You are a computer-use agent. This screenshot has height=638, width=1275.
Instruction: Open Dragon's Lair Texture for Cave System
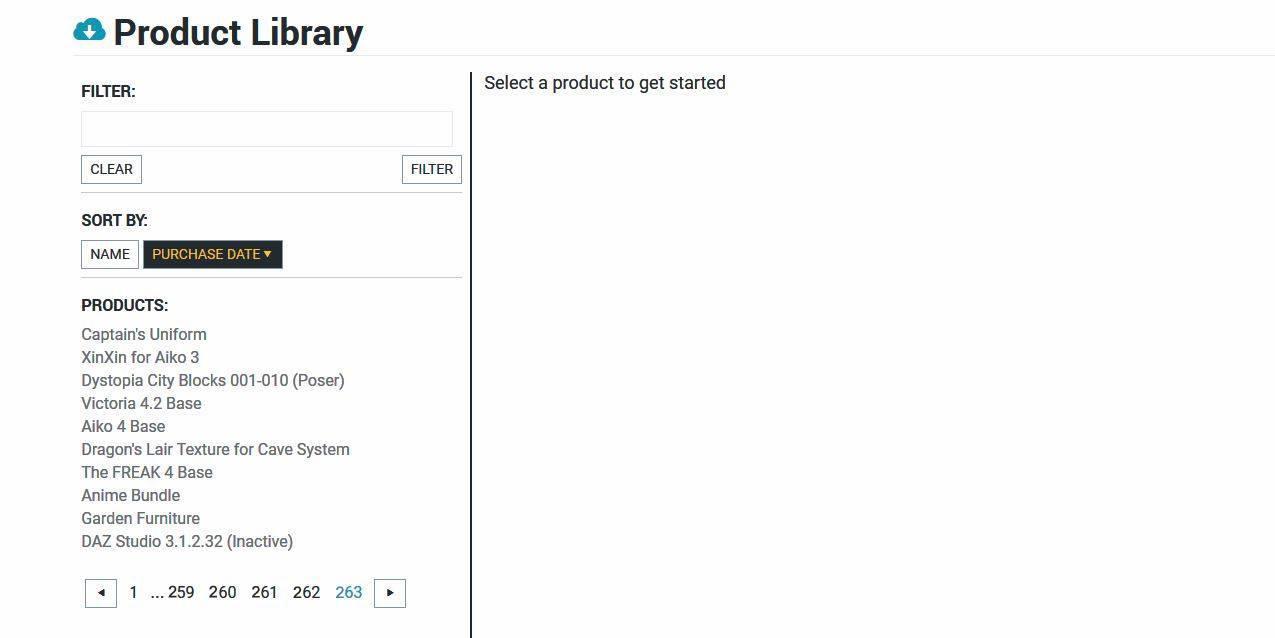(x=215, y=449)
